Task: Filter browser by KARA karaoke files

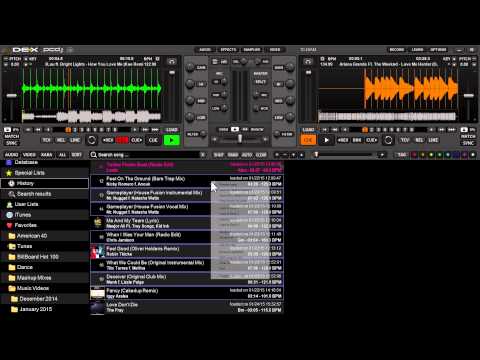Action: tap(46, 155)
